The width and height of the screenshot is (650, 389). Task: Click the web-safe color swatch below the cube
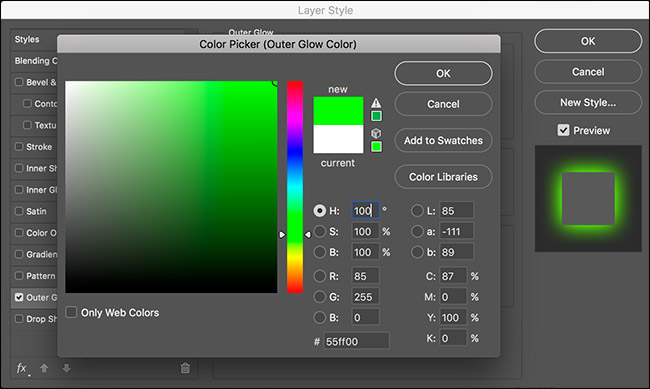click(x=376, y=146)
